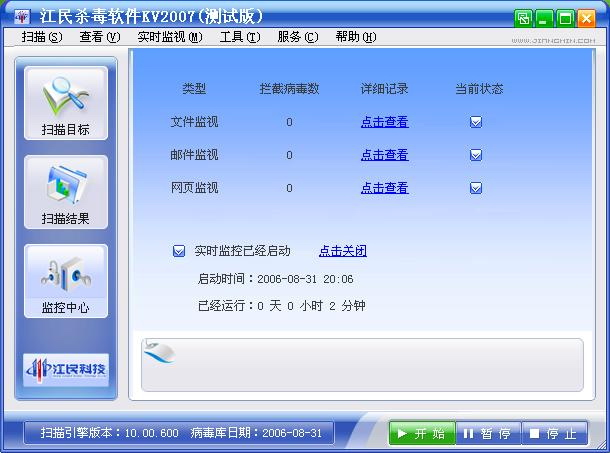Click the 拦截病毒数 column header
This screenshot has height=453, width=610.
[289, 89]
